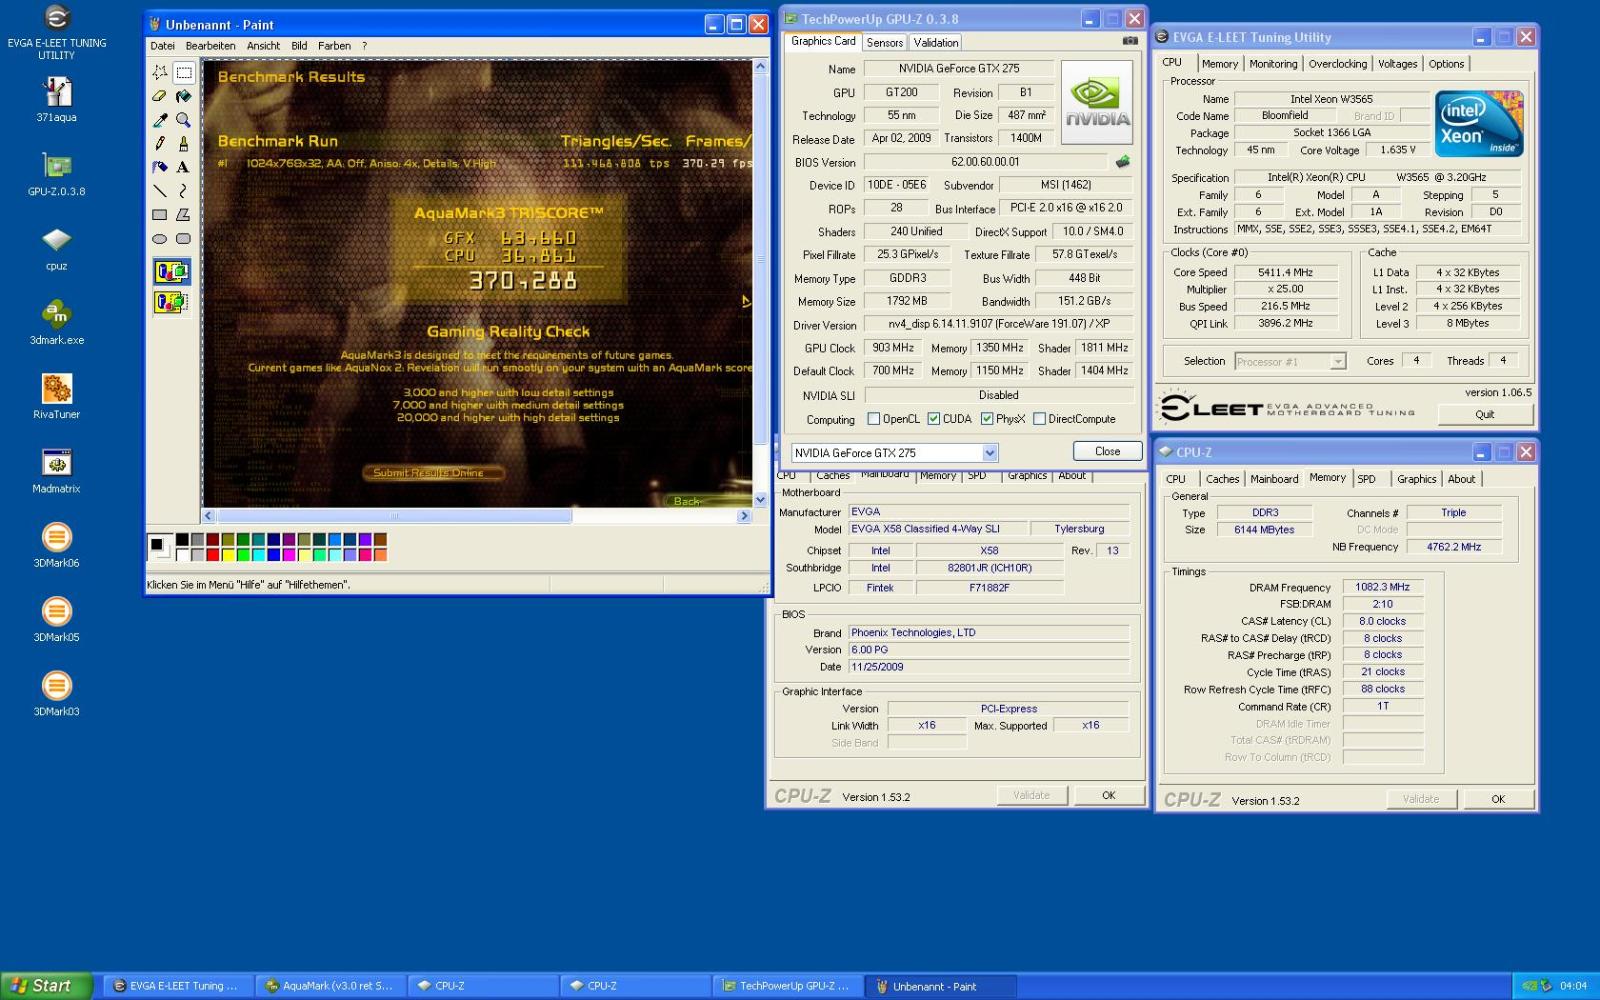Click Paint's horizontal scrollbar thumb
This screenshot has width=1600, height=1000.
coord(394,516)
